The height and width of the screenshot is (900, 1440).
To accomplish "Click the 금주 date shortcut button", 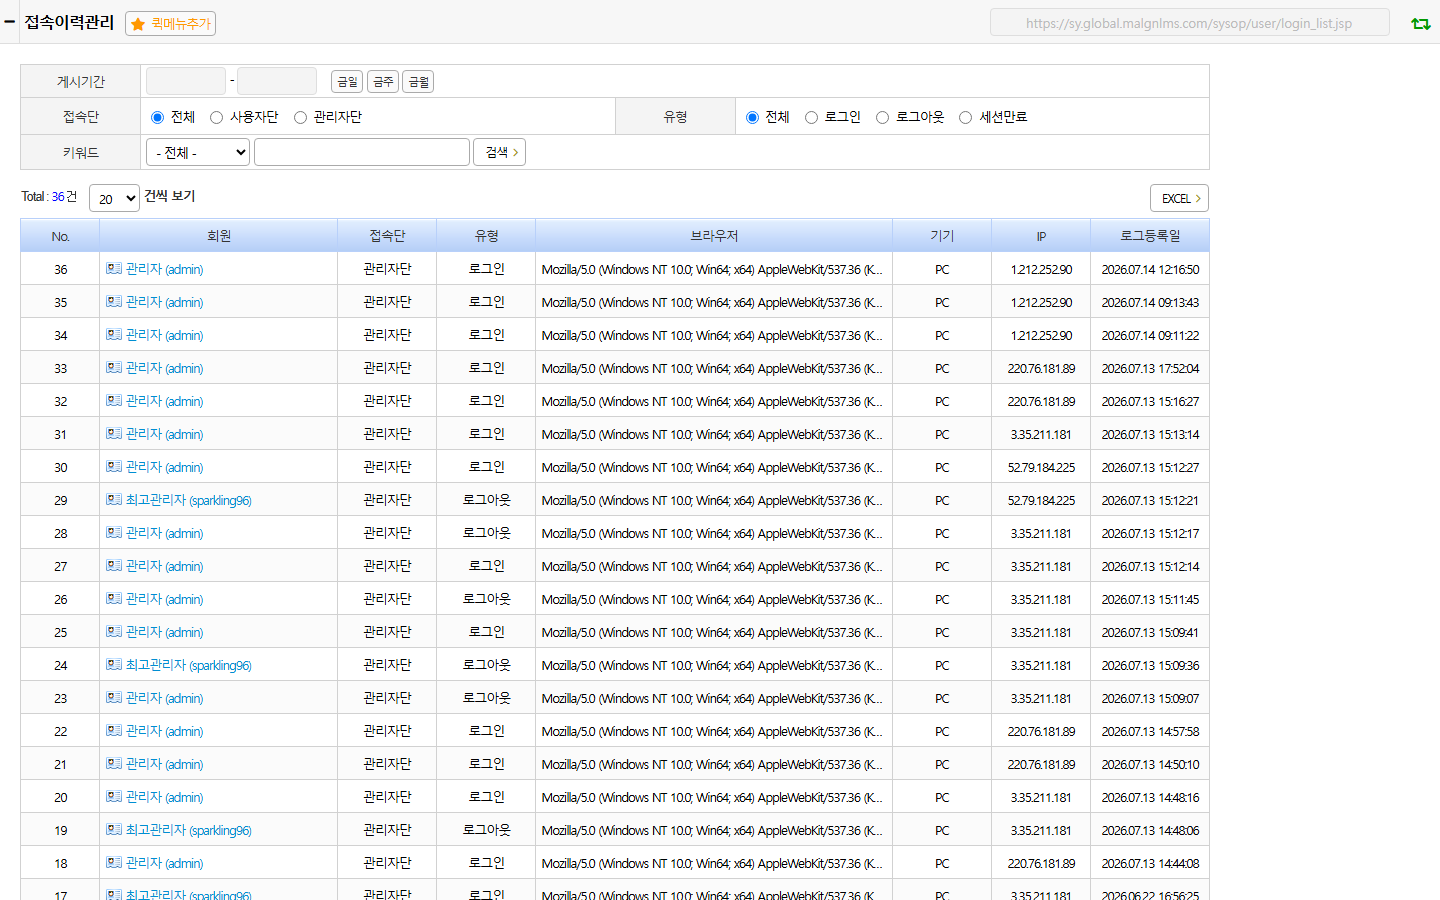I will click(x=383, y=82).
